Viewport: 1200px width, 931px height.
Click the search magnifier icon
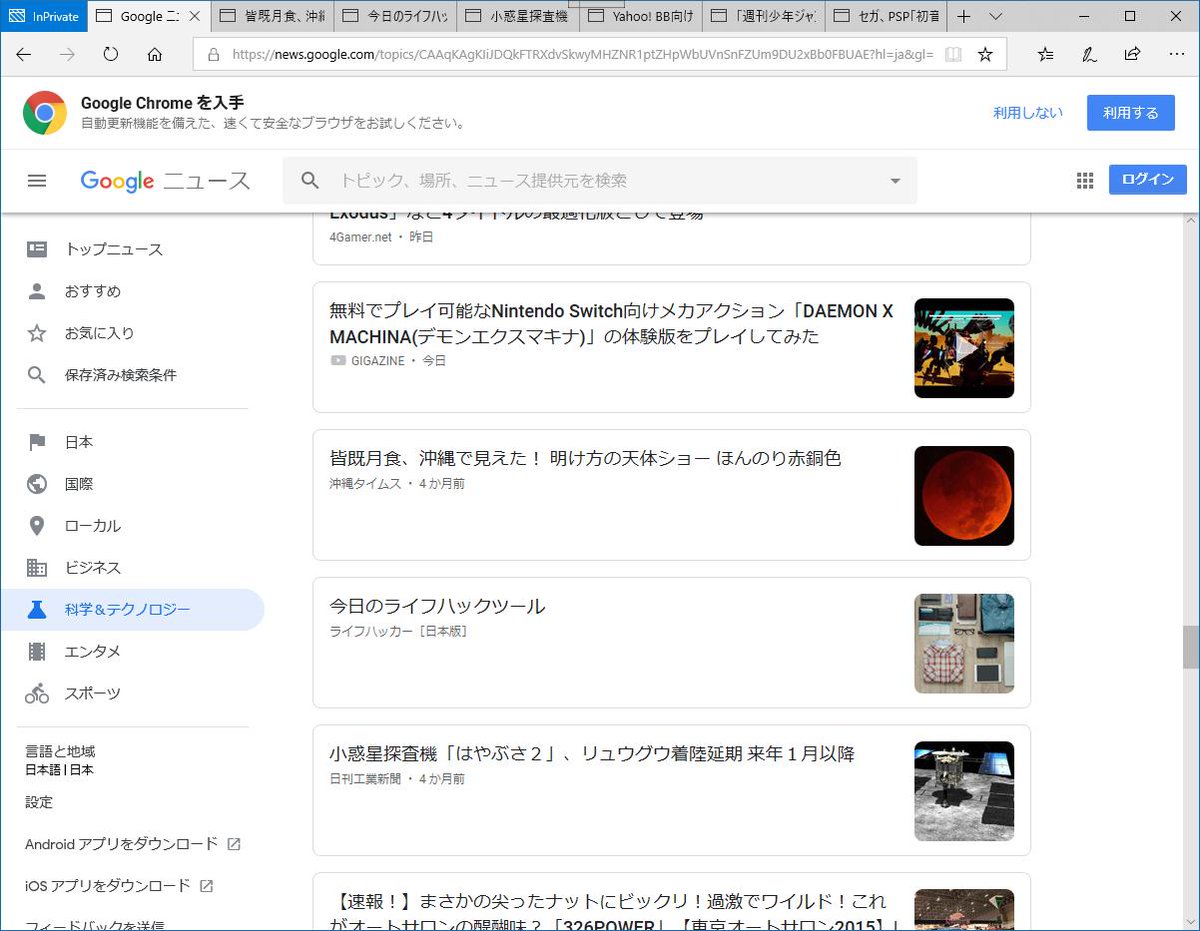(x=310, y=181)
